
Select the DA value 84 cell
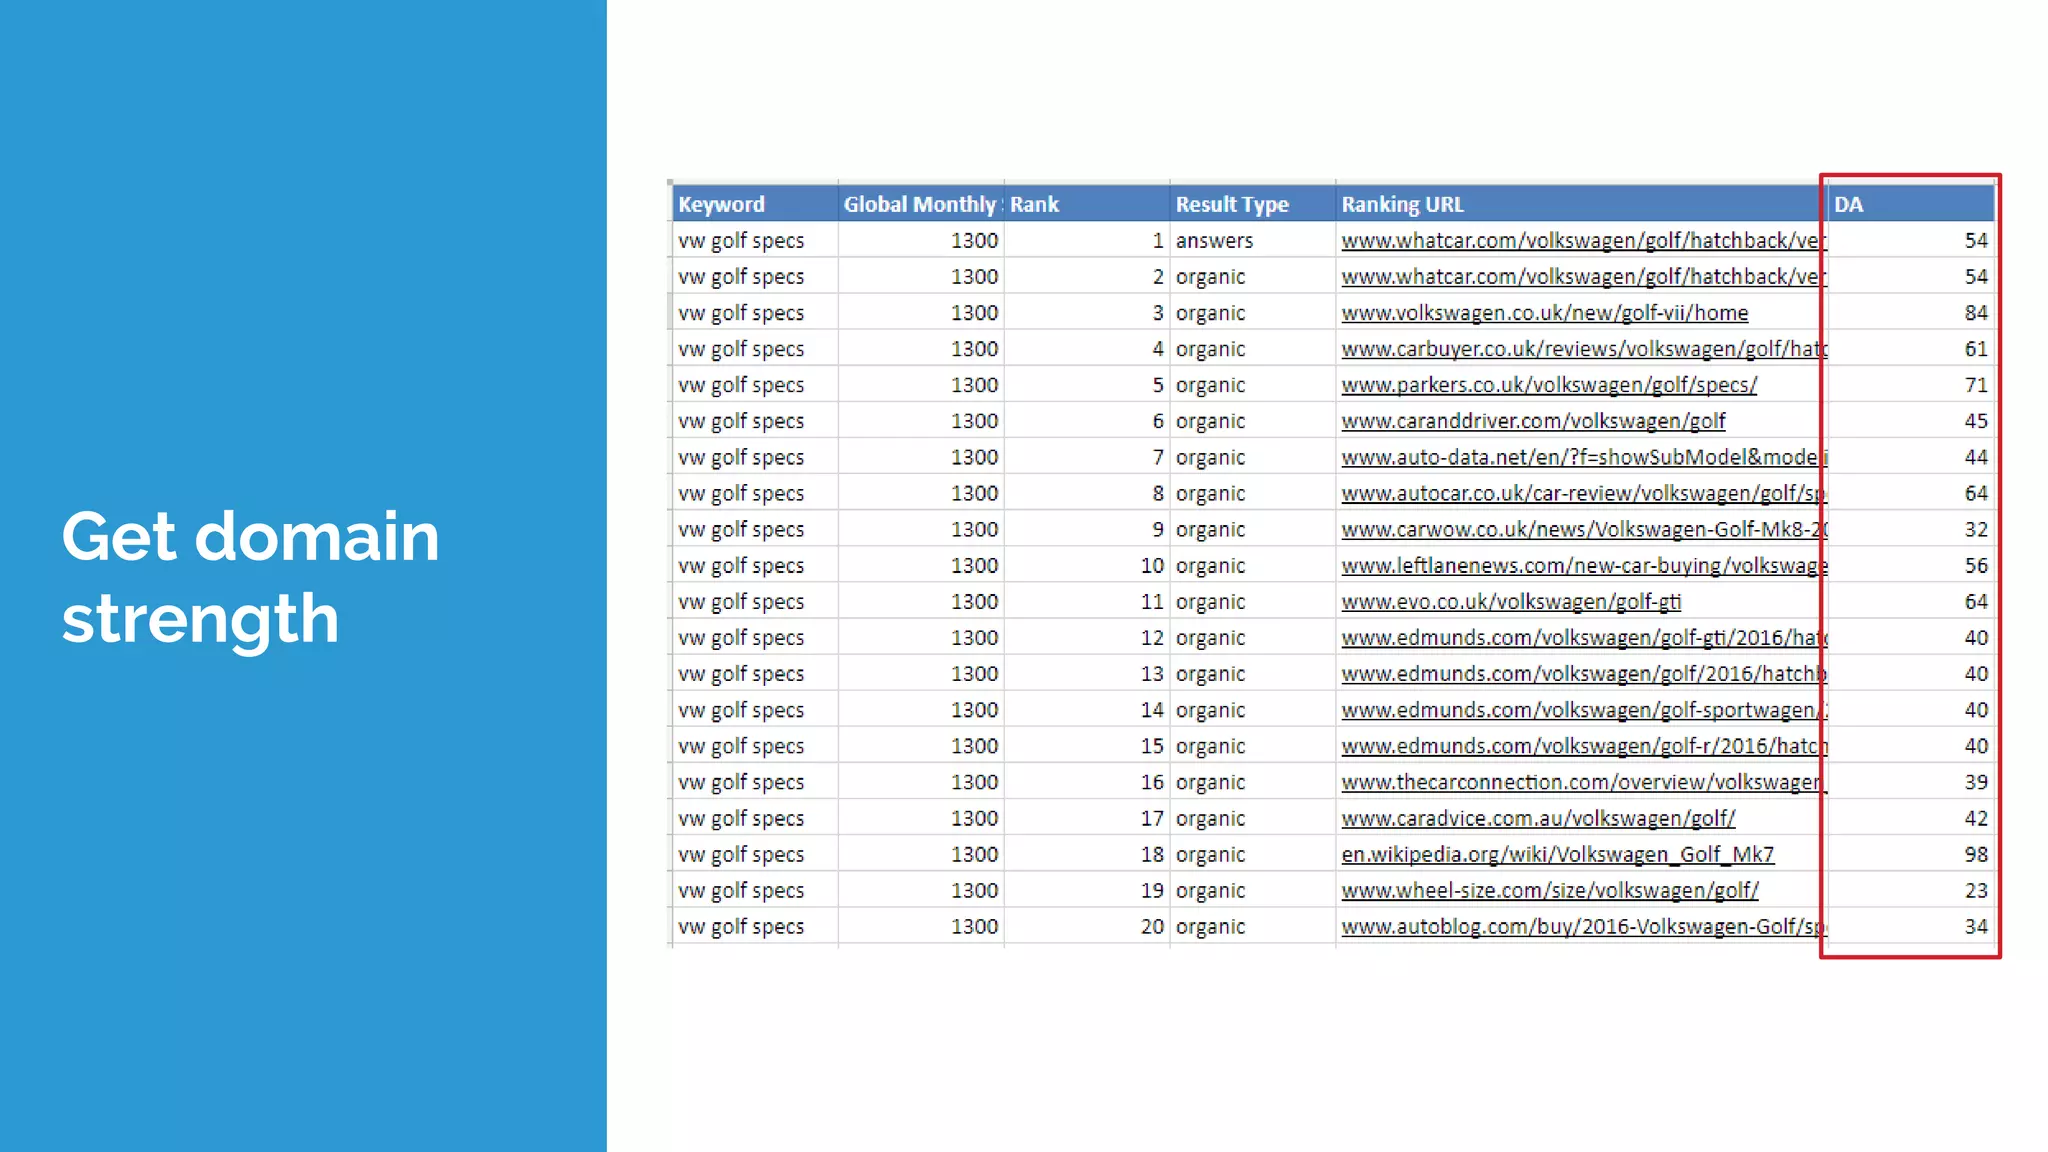(1911, 313)
